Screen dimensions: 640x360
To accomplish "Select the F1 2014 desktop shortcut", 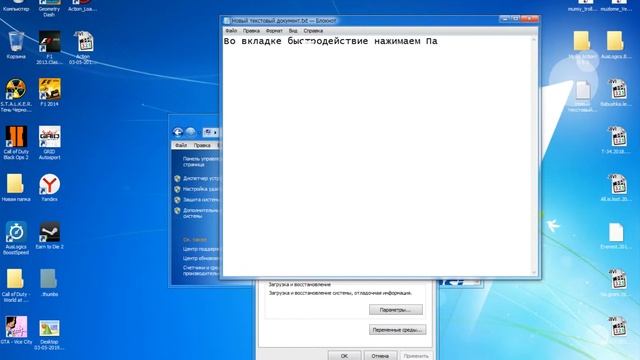I will 49,92.
